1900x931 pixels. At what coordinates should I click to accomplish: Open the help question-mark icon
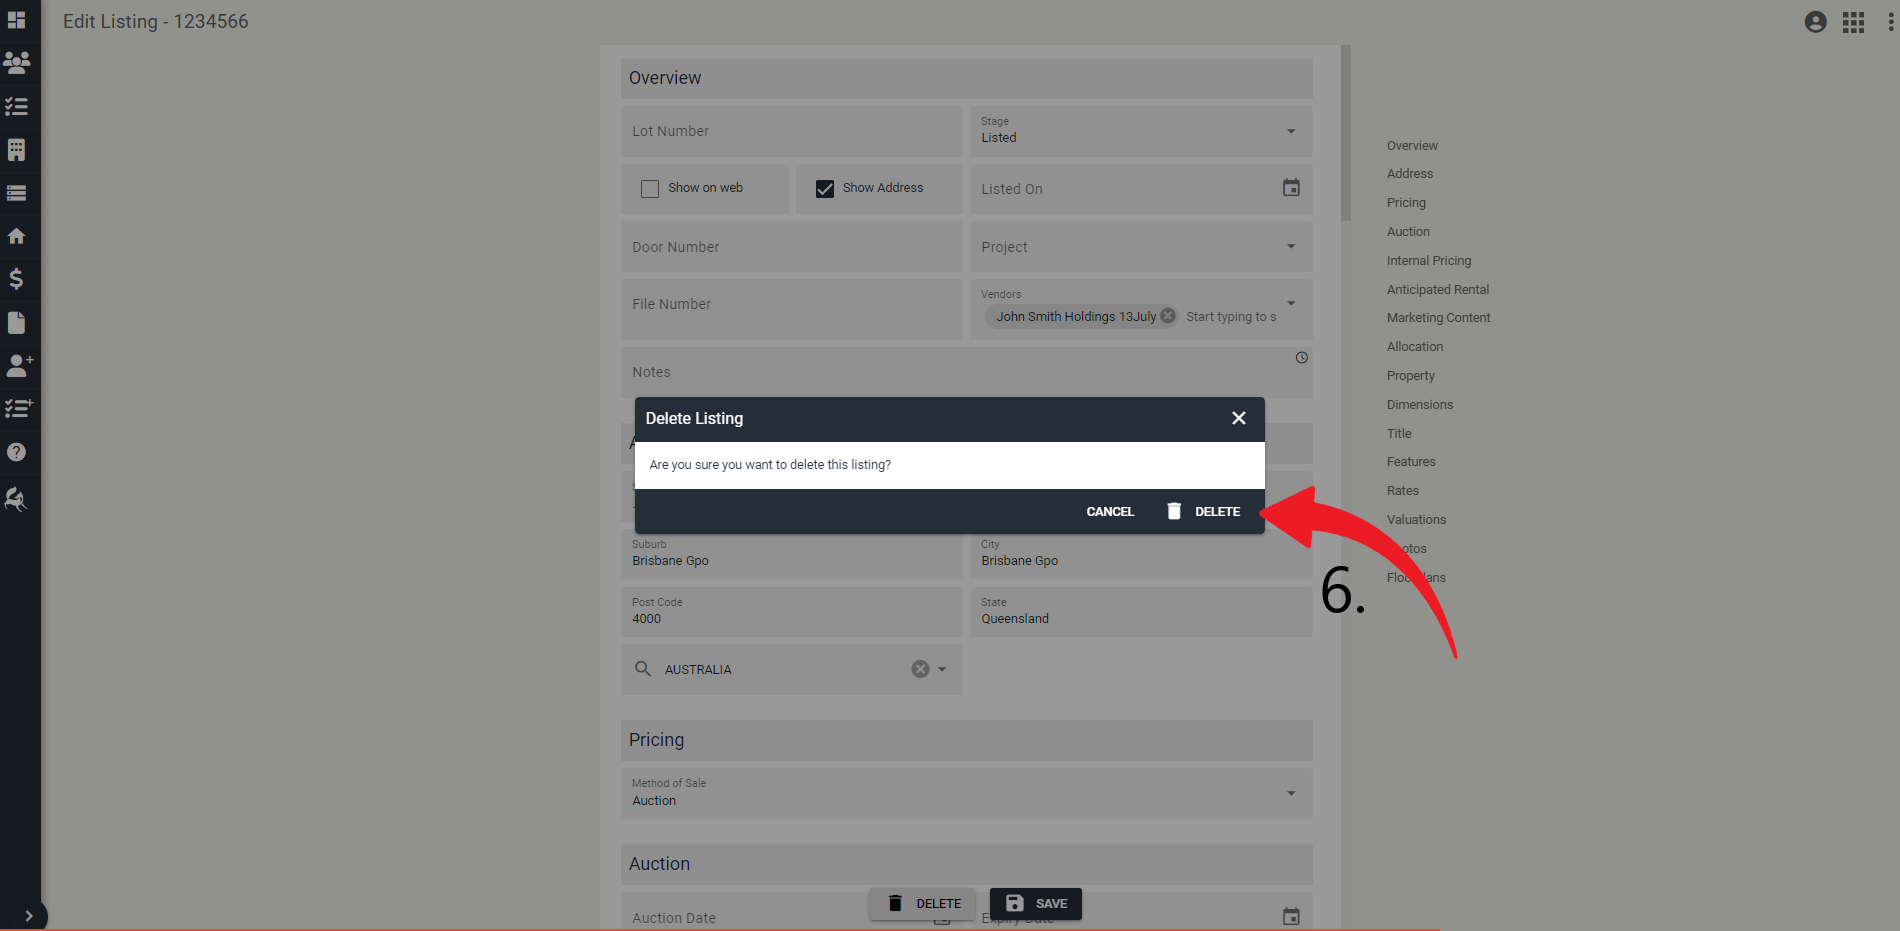pyautogui.click(x=17, y=451)
